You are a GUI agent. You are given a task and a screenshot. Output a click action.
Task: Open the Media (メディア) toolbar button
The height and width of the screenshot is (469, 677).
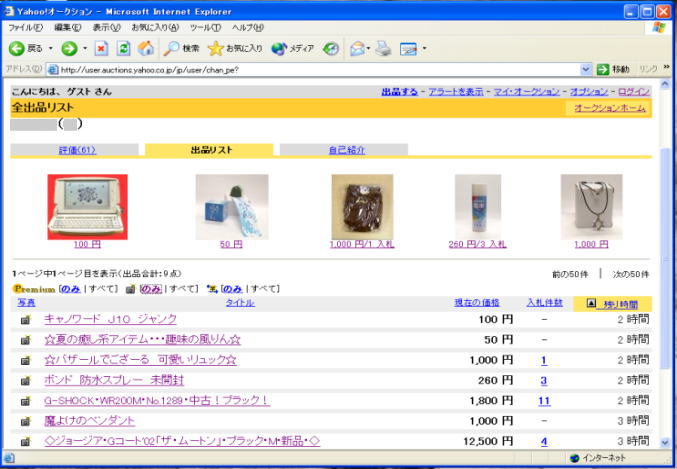[293, 48]
